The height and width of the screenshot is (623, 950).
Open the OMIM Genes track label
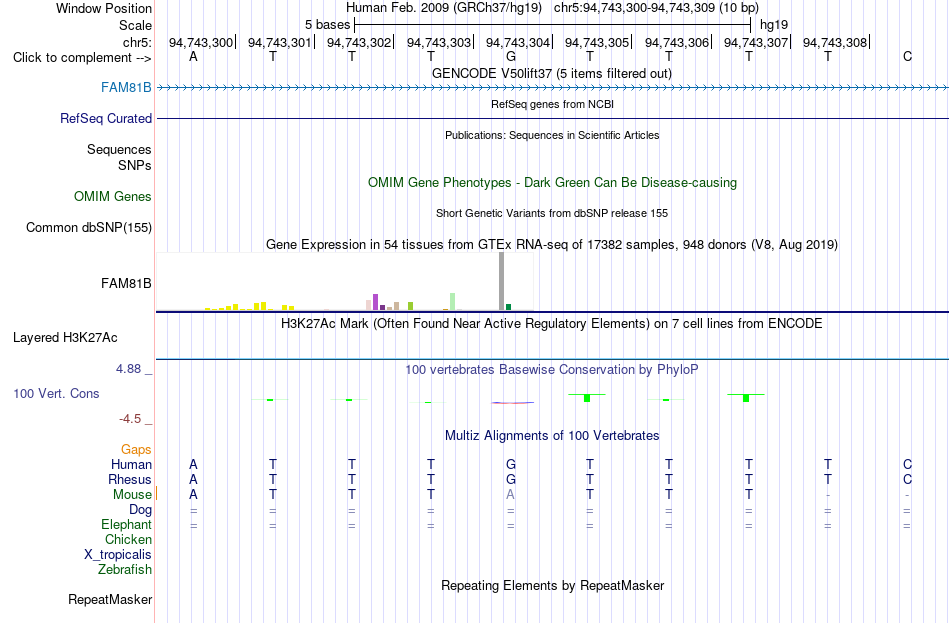(112, 196)
